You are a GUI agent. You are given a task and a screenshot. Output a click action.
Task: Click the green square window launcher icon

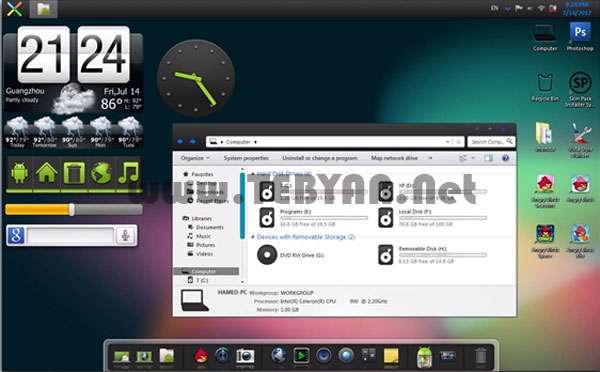[x=74, y=173]
